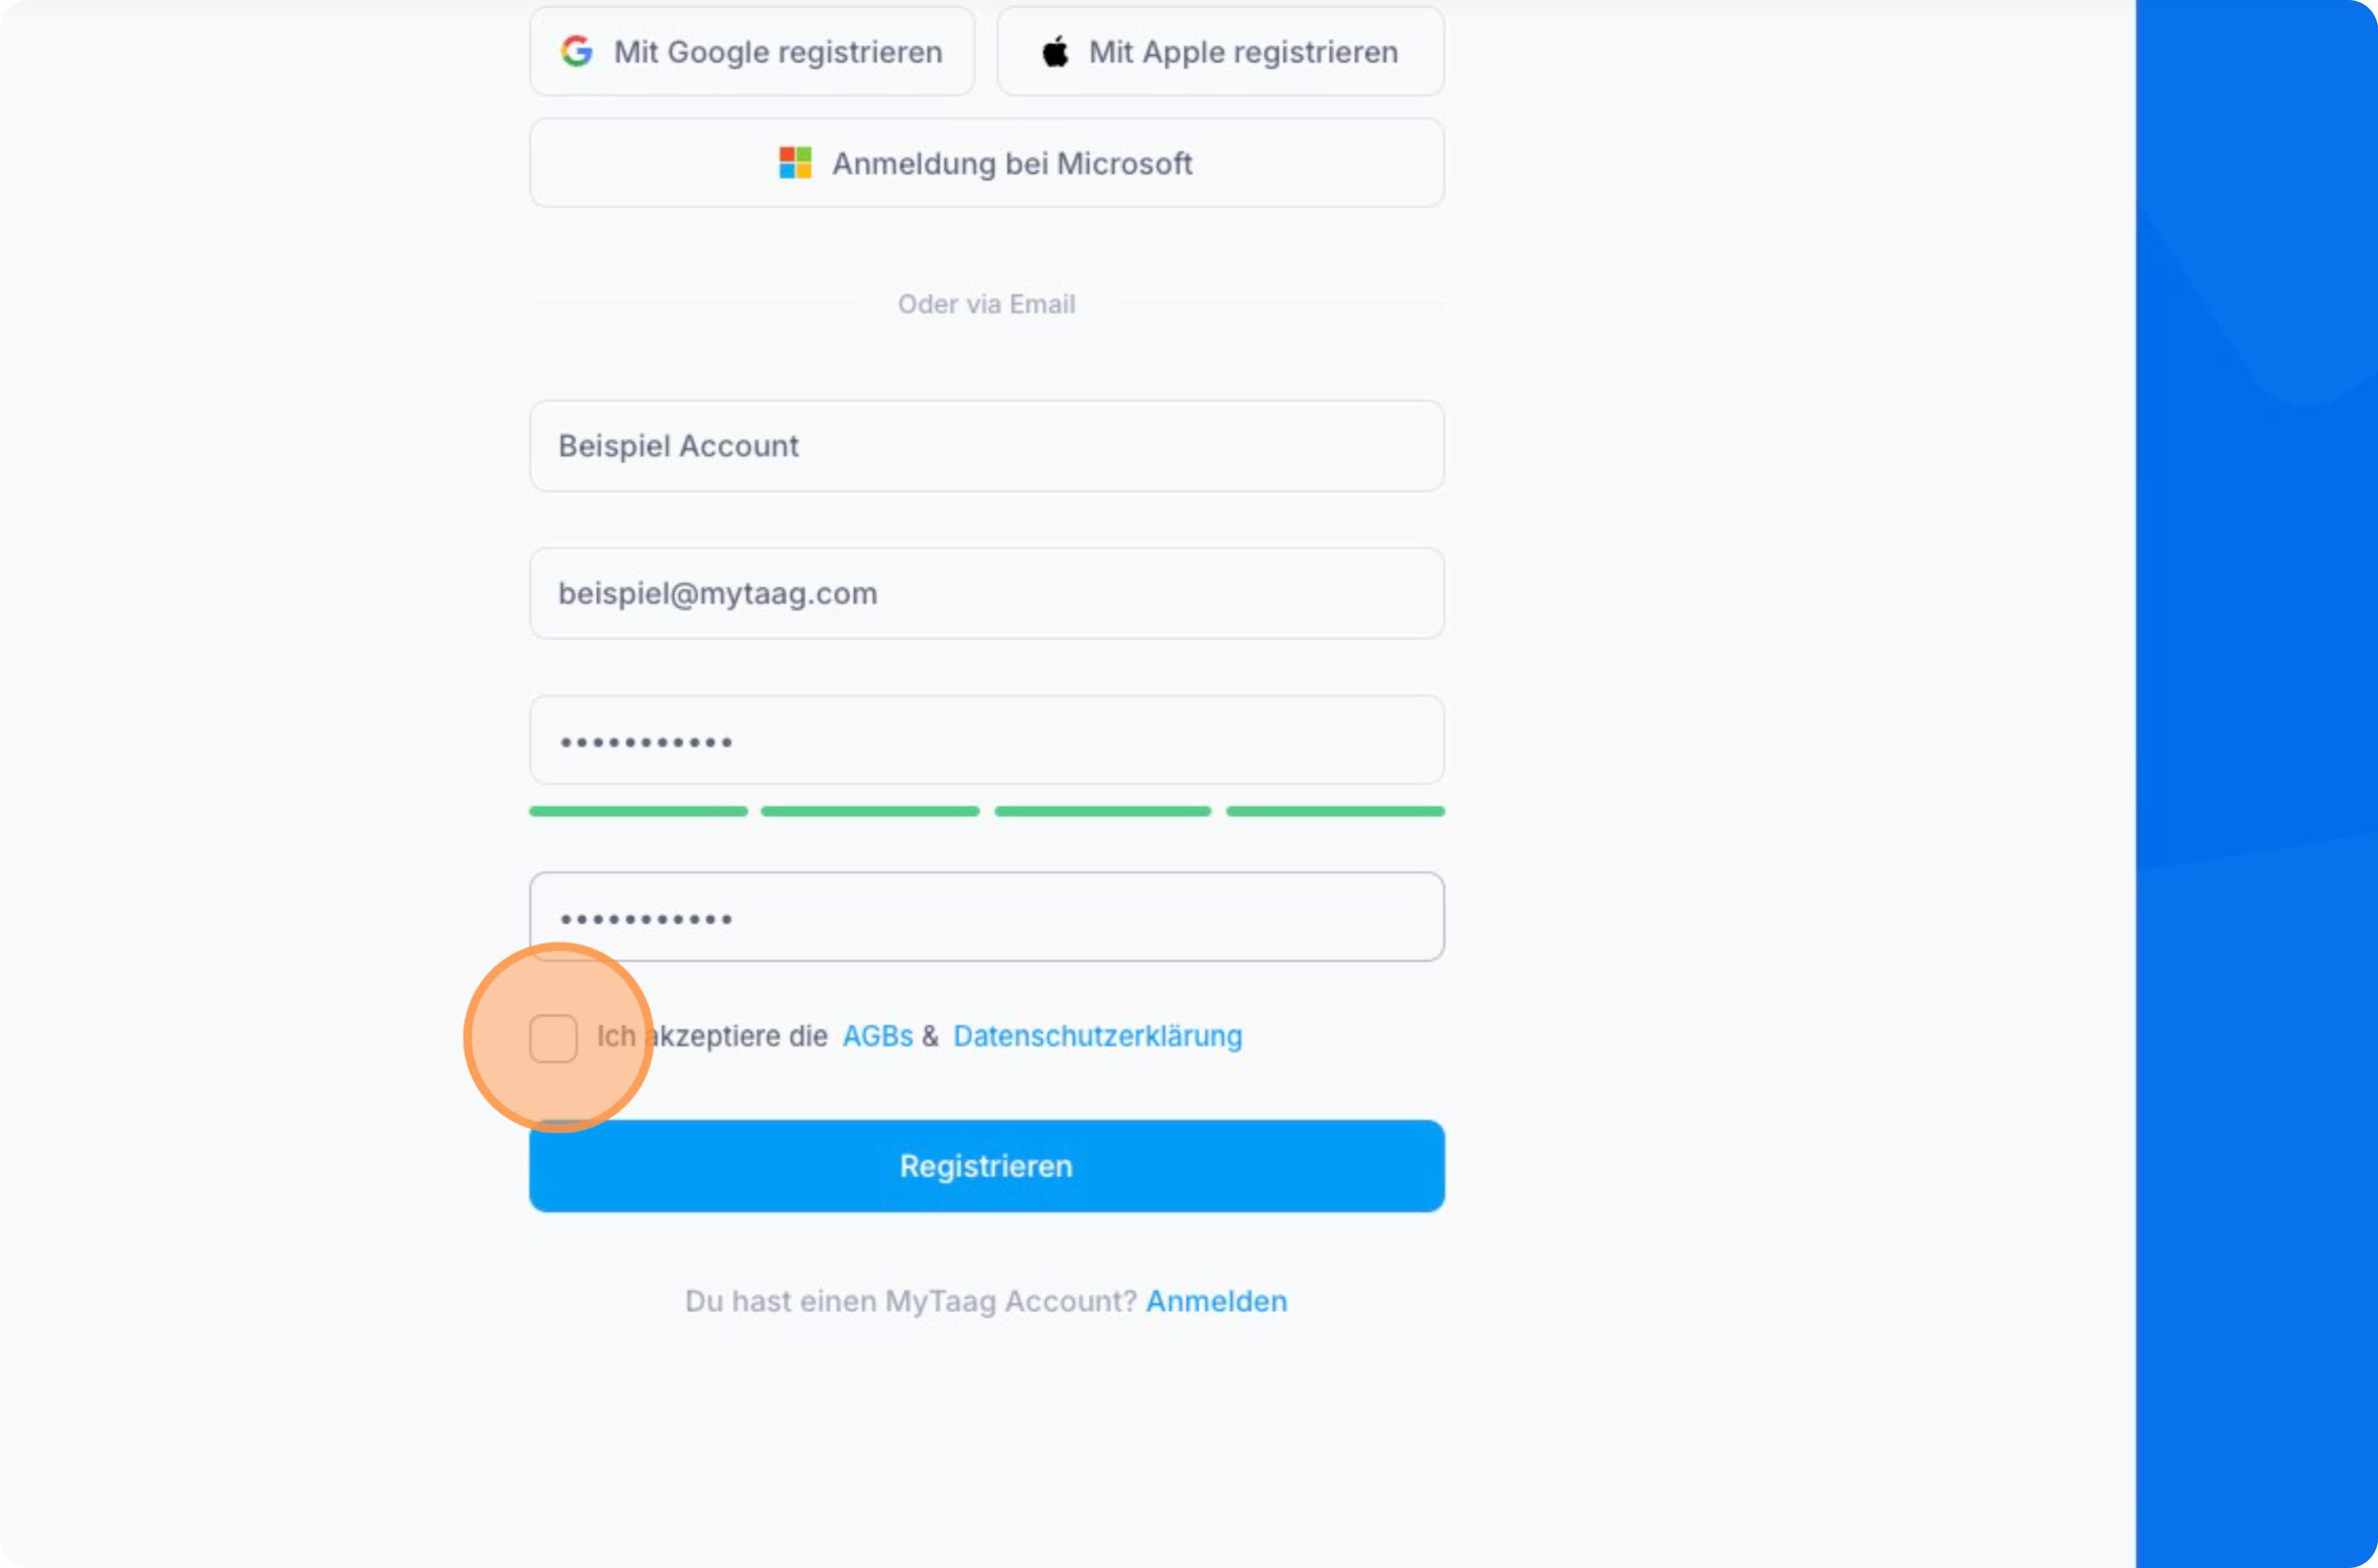Select the first password field
The width and height of the screenshot is (2378, 1568).
point(986,741)
